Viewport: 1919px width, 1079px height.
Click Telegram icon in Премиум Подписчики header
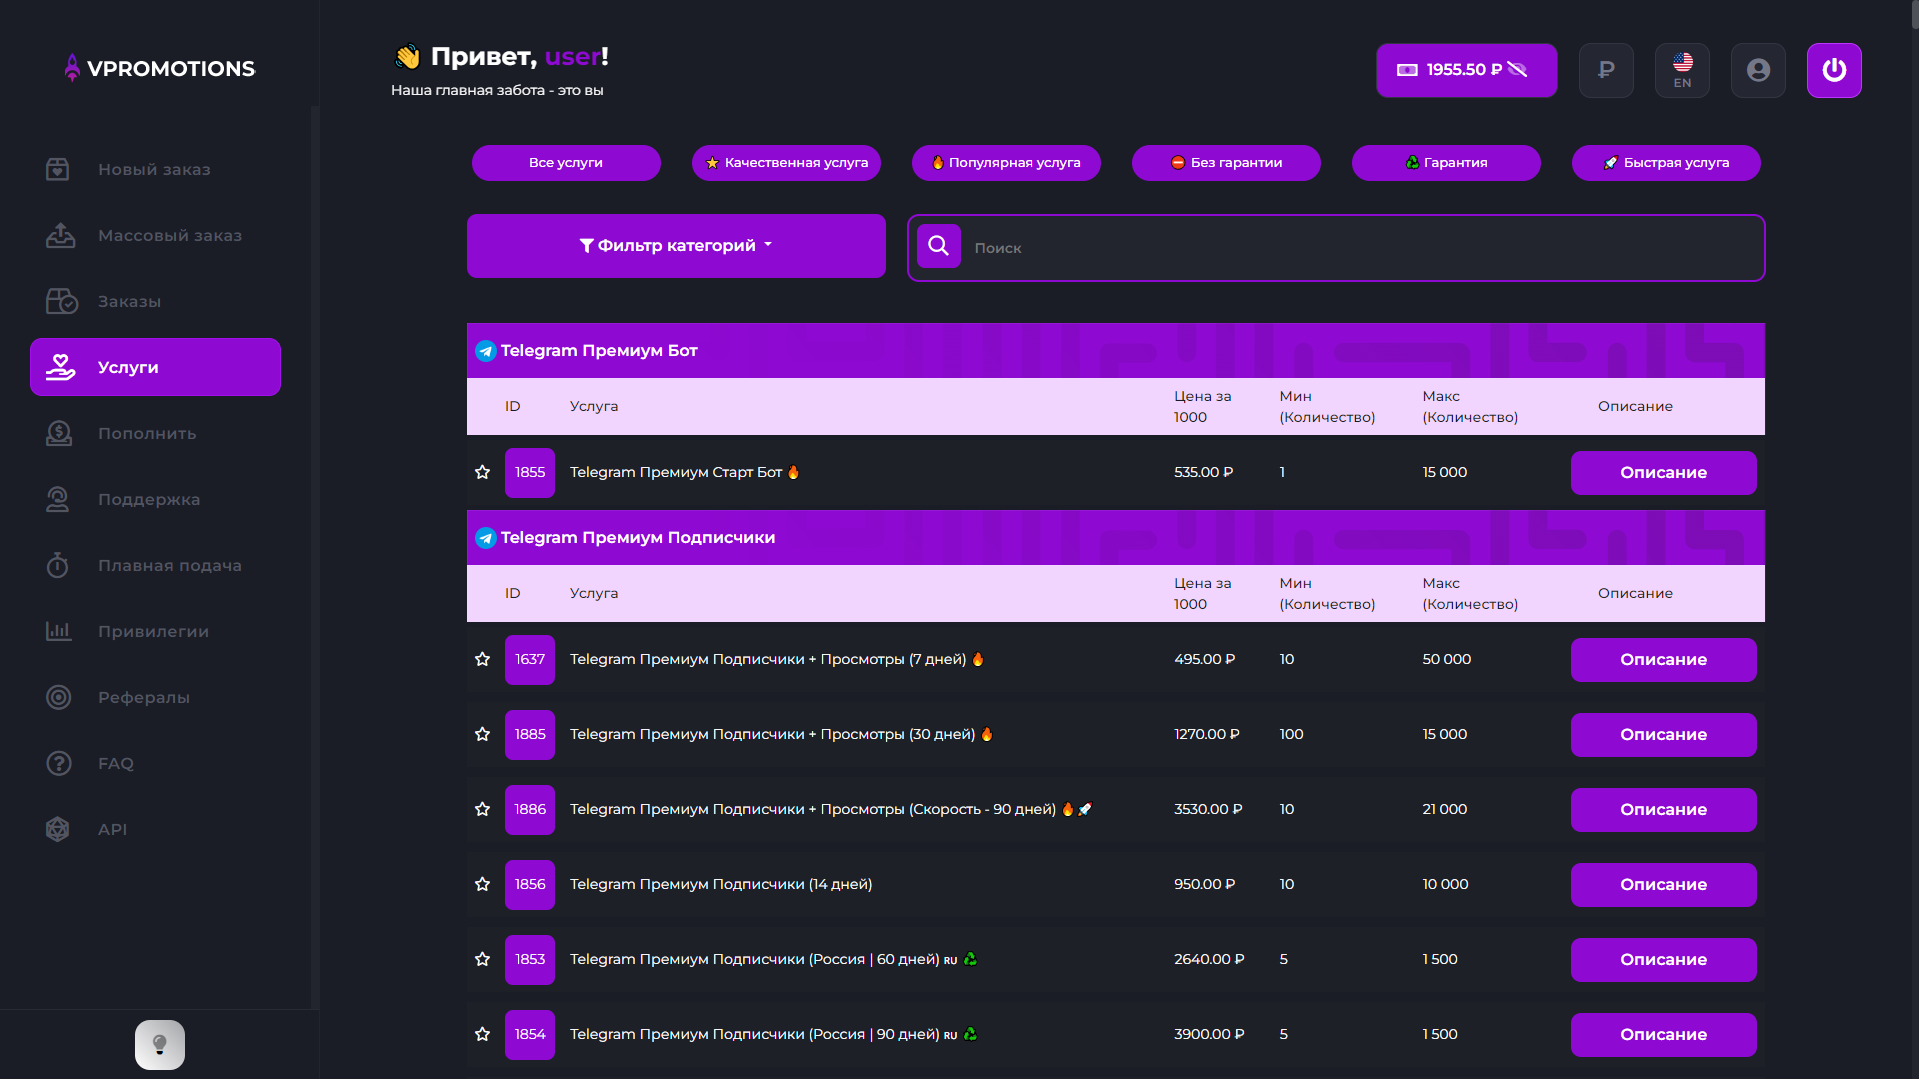pyautogui.click(x=486, y=538)
